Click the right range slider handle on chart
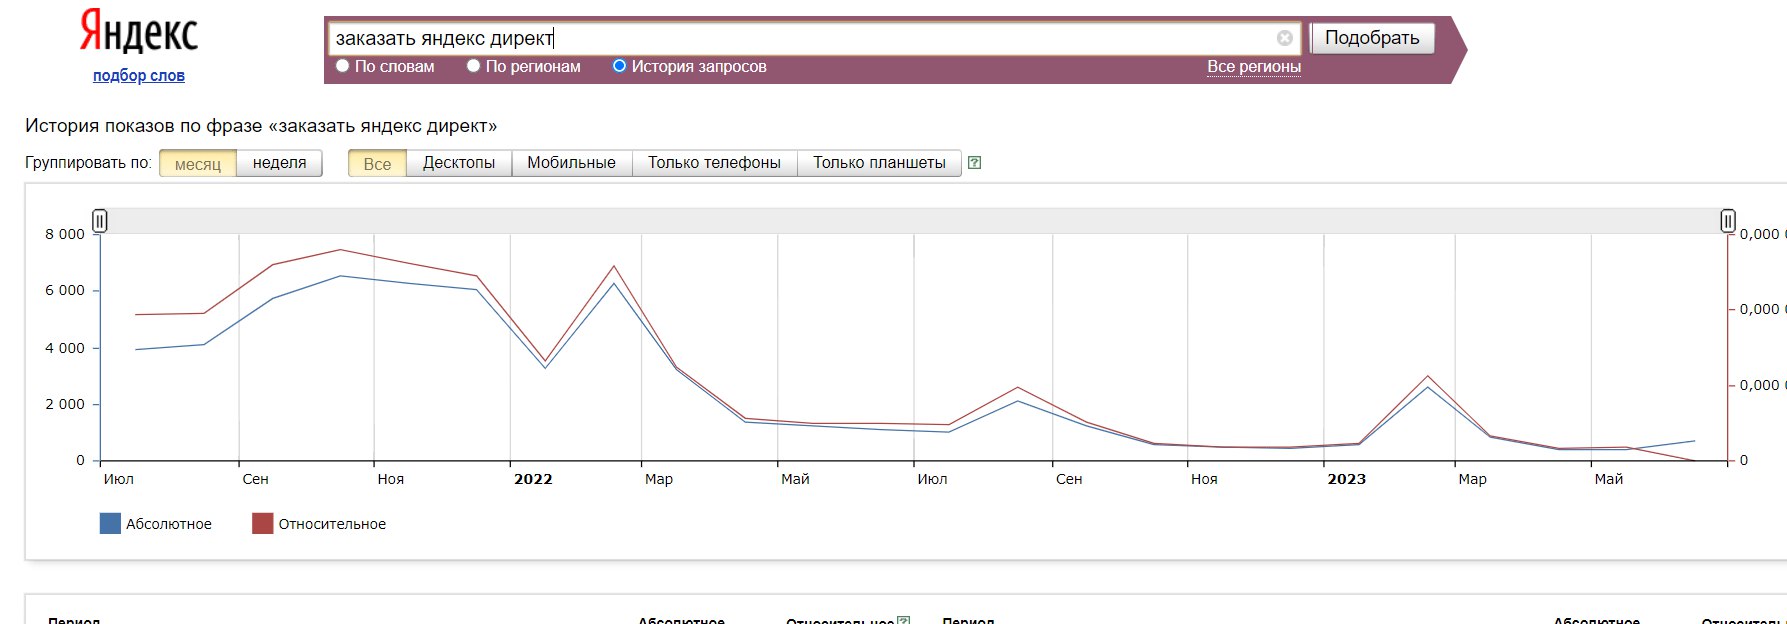This screenshot has width=1787, height=624. tap(1727, 221)
